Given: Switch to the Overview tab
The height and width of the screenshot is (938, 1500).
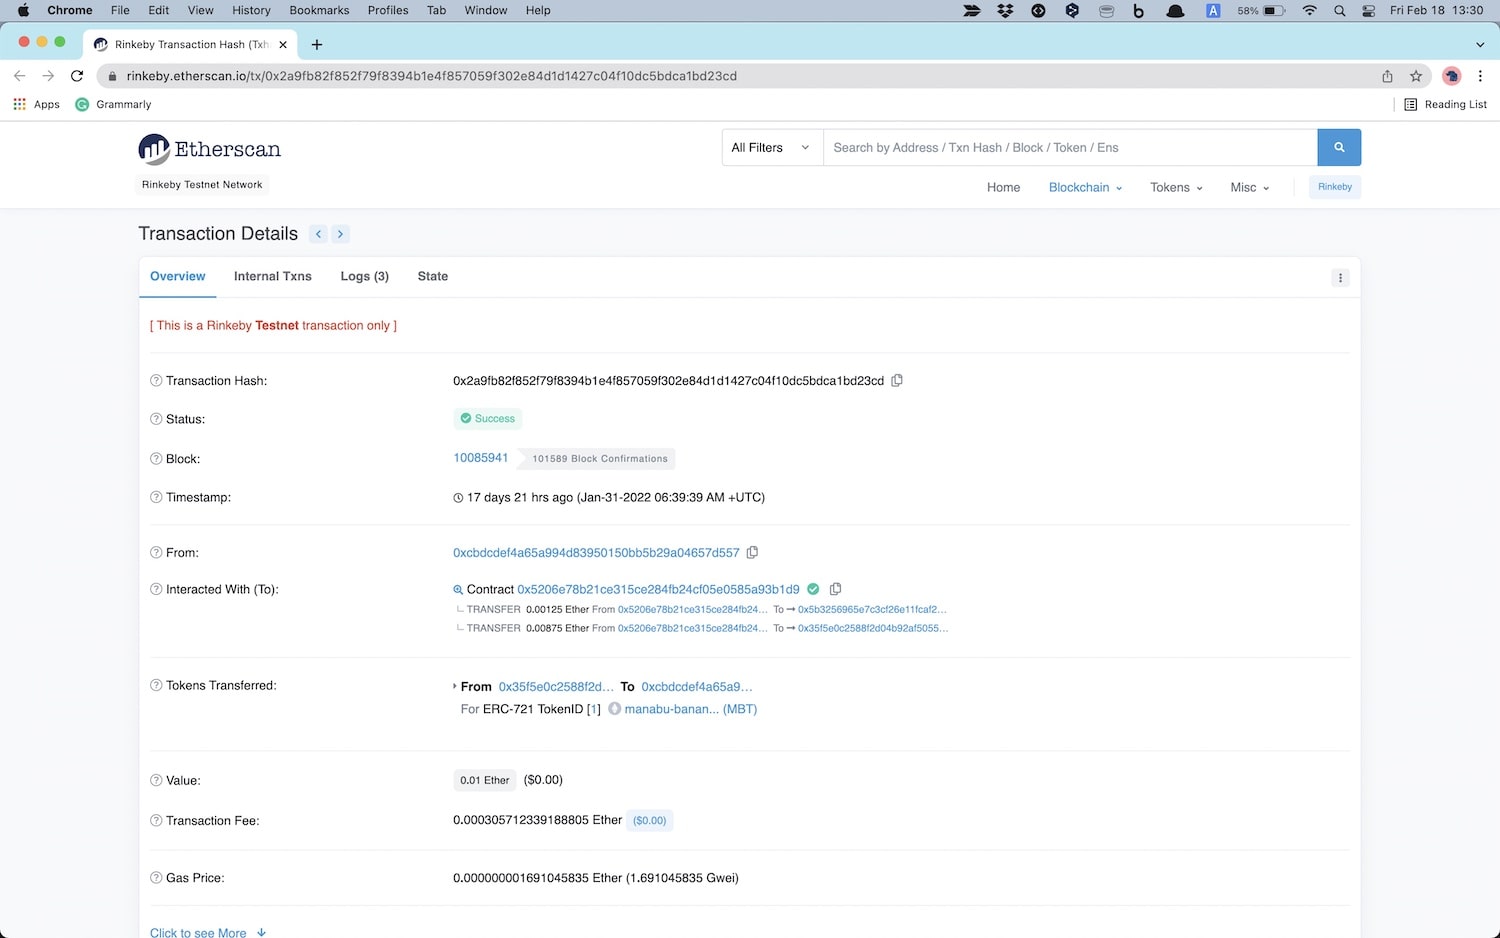Looking at the screenshot, I should click(x=178, y=276).
